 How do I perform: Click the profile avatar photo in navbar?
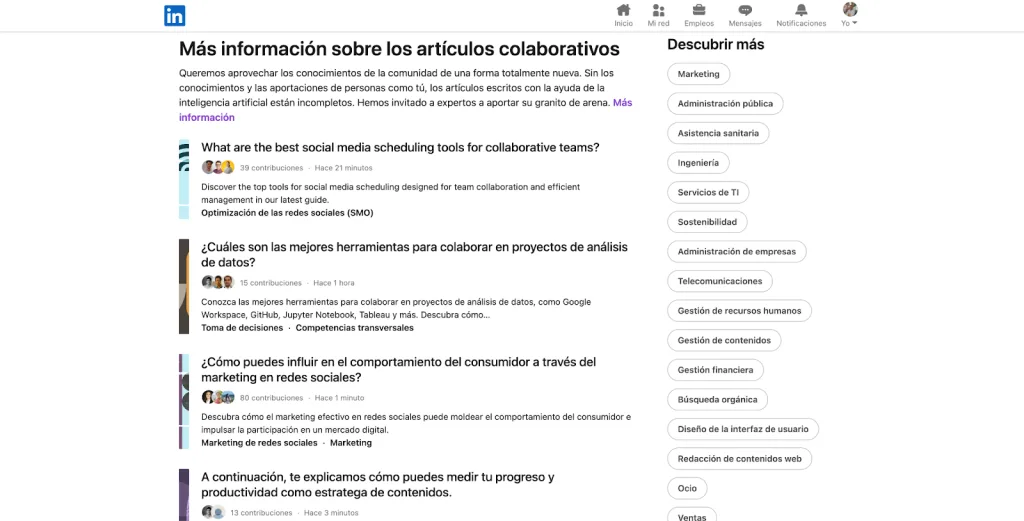coord(850,9)
